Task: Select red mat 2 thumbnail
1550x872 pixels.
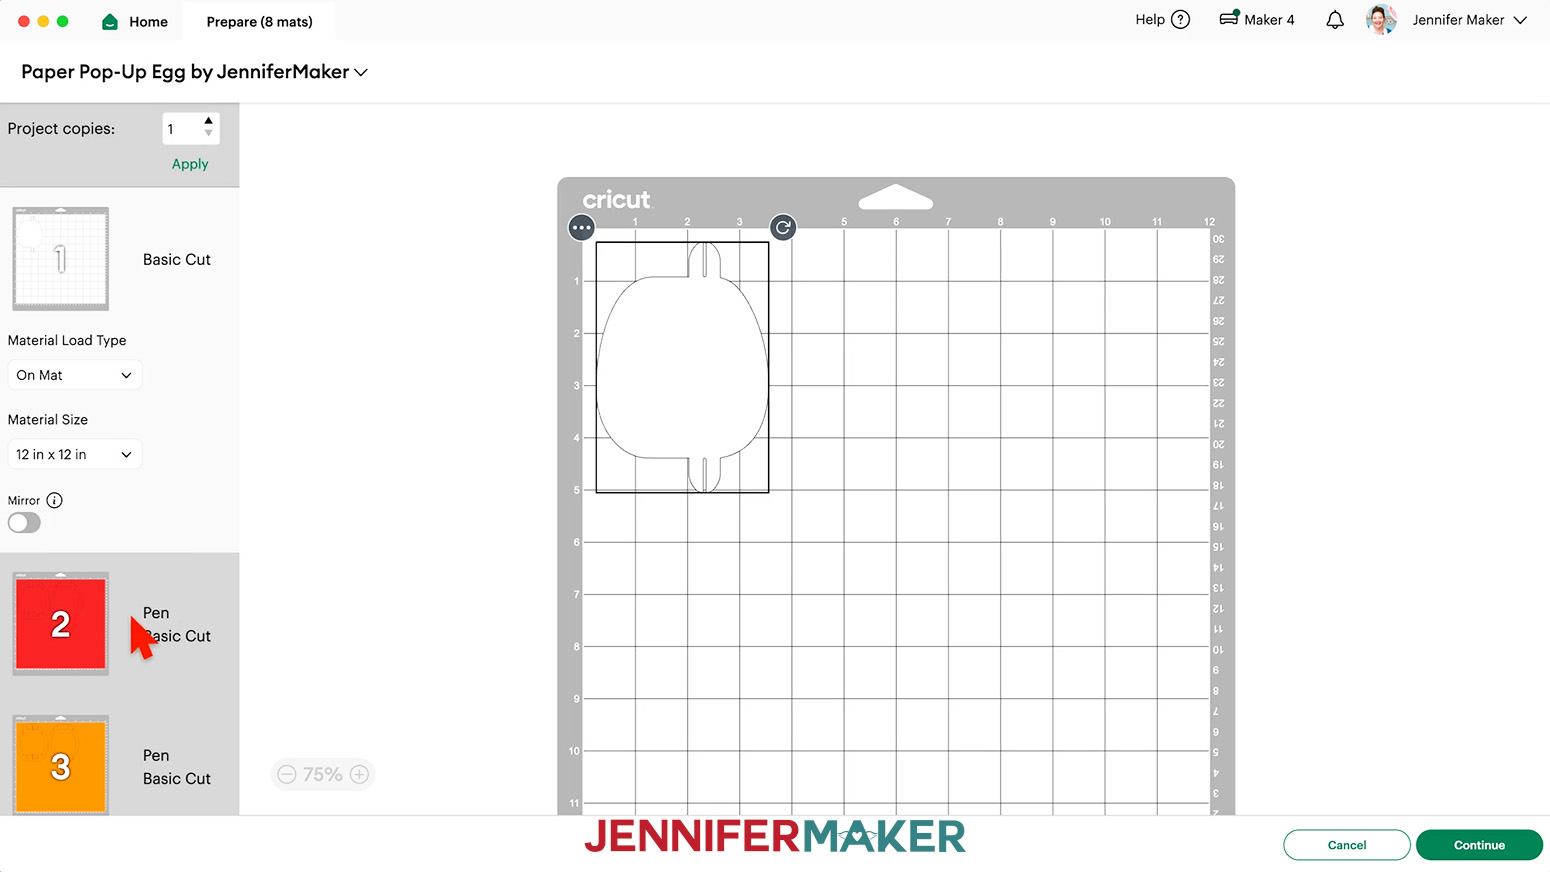Action: pos(60,623)
